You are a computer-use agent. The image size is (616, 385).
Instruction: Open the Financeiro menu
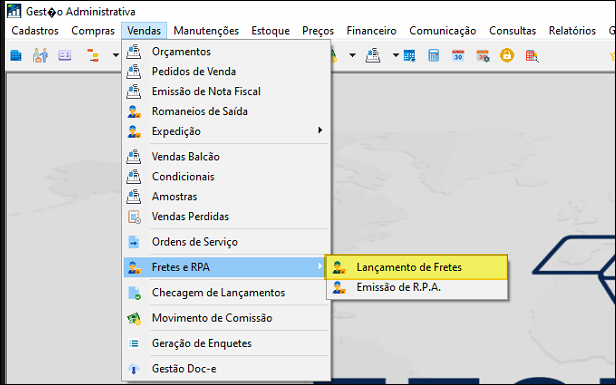pos(371,31)
